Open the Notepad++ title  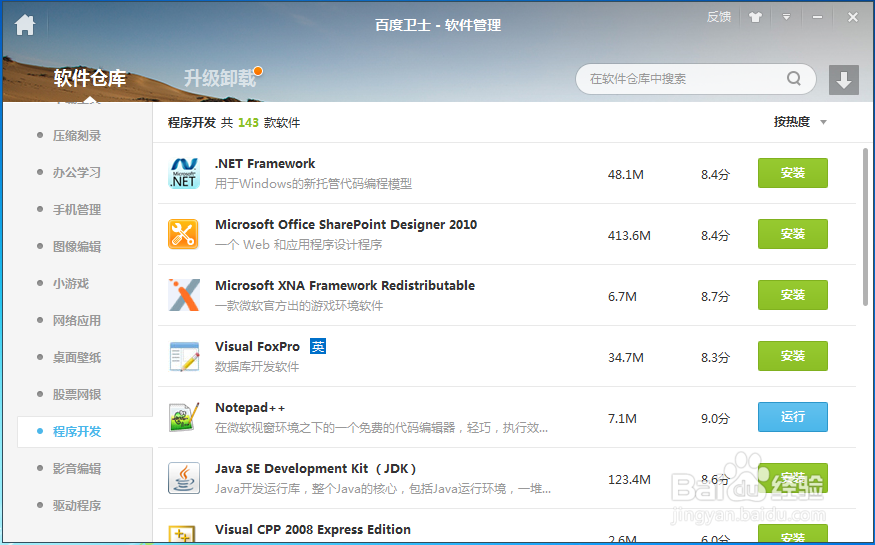250,408
